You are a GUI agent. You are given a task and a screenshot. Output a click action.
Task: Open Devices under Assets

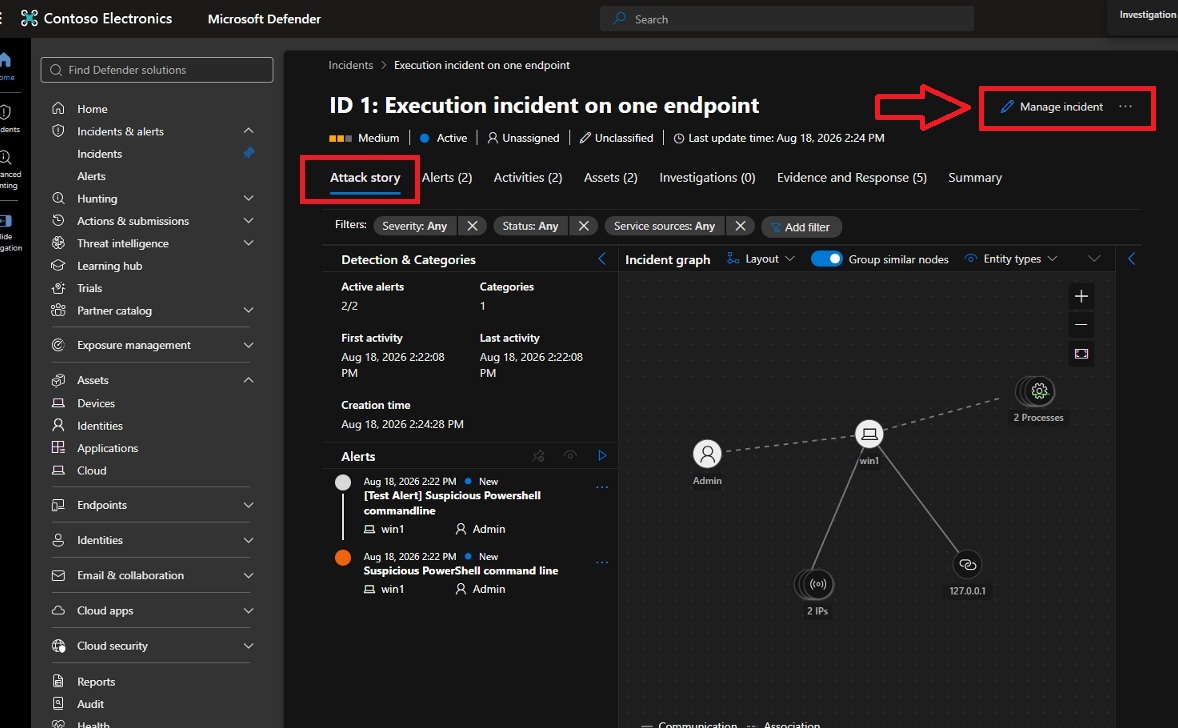pyautogui.click(x=95, y=403)
